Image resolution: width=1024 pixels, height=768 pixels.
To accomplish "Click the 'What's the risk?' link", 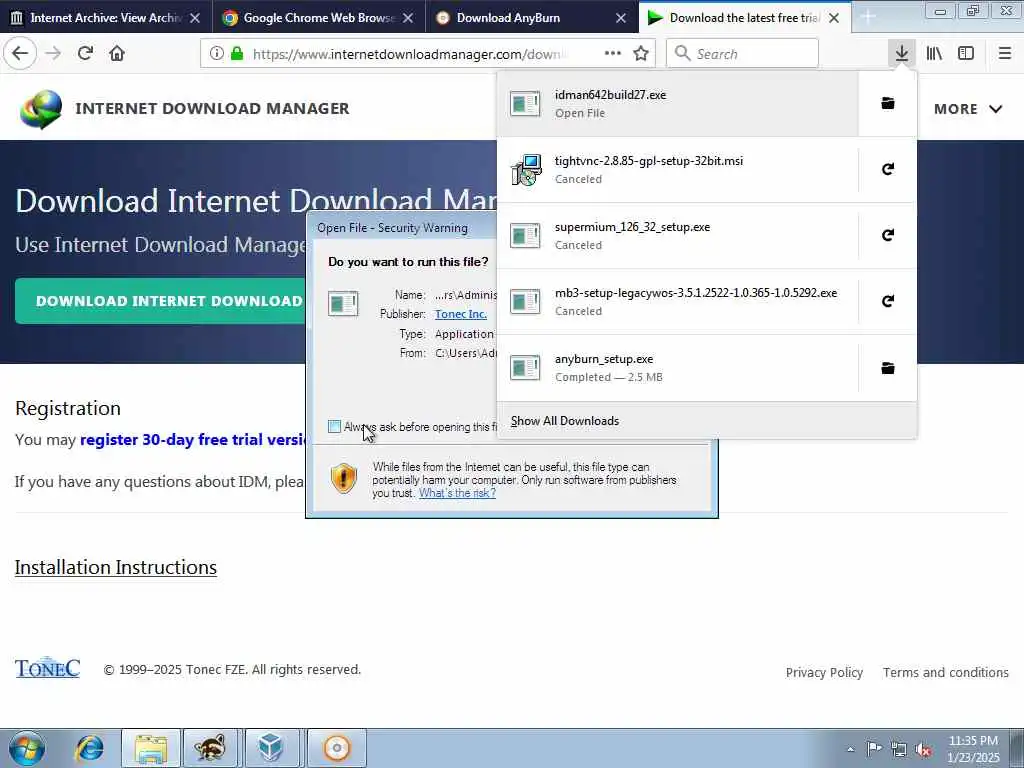I will (457, 493).
